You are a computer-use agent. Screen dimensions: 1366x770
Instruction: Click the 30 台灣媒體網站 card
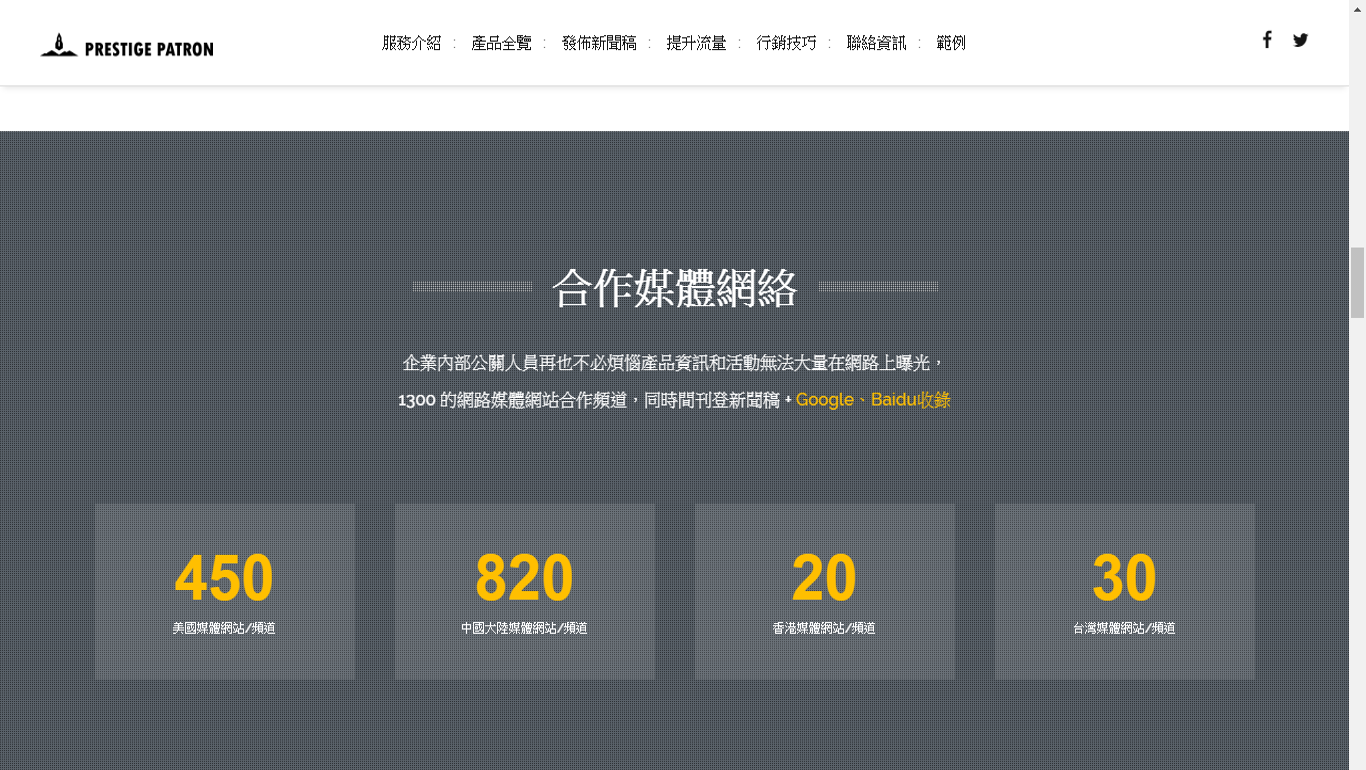click(x=1125, y=592)
